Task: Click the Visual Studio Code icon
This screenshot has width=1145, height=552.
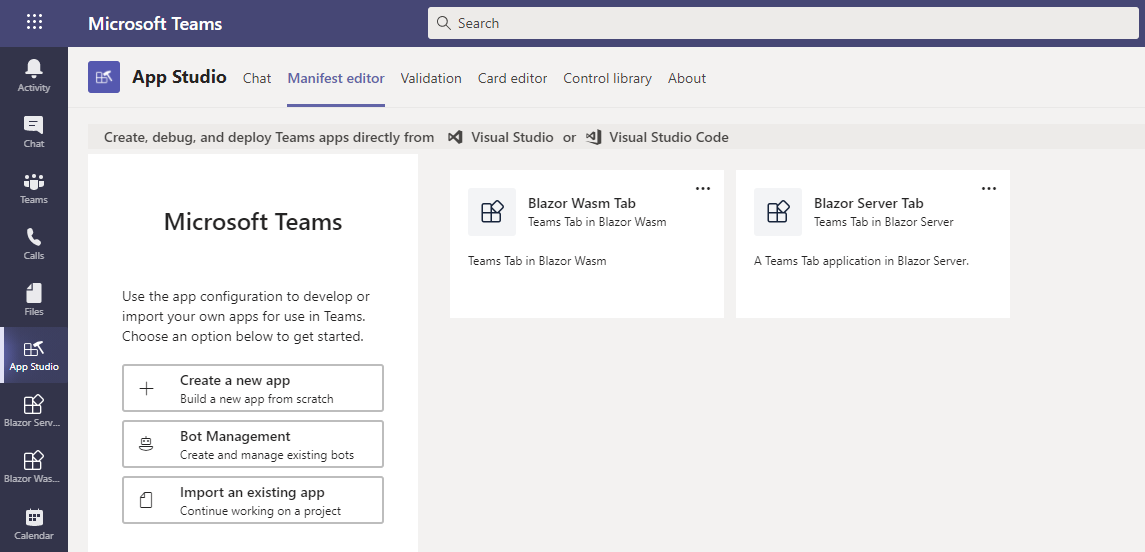Action: (593, 137)
